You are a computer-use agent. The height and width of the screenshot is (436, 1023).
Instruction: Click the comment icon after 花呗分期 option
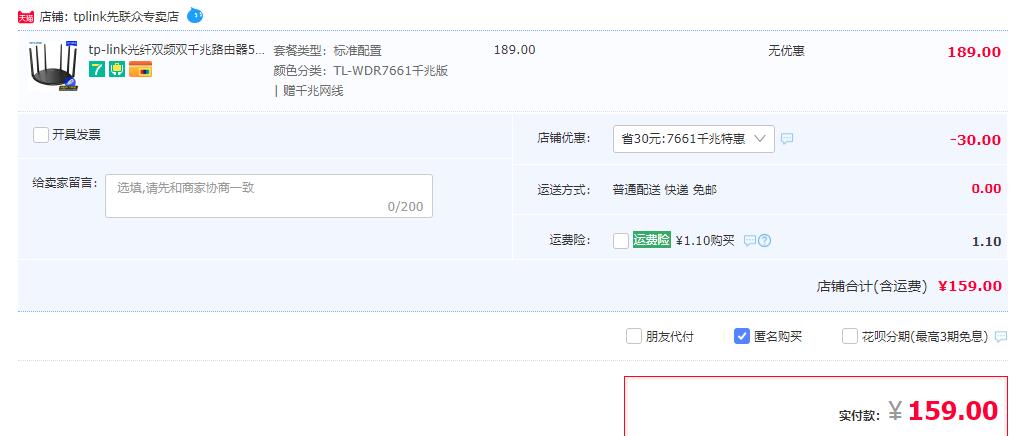(x=1001, y=337)
